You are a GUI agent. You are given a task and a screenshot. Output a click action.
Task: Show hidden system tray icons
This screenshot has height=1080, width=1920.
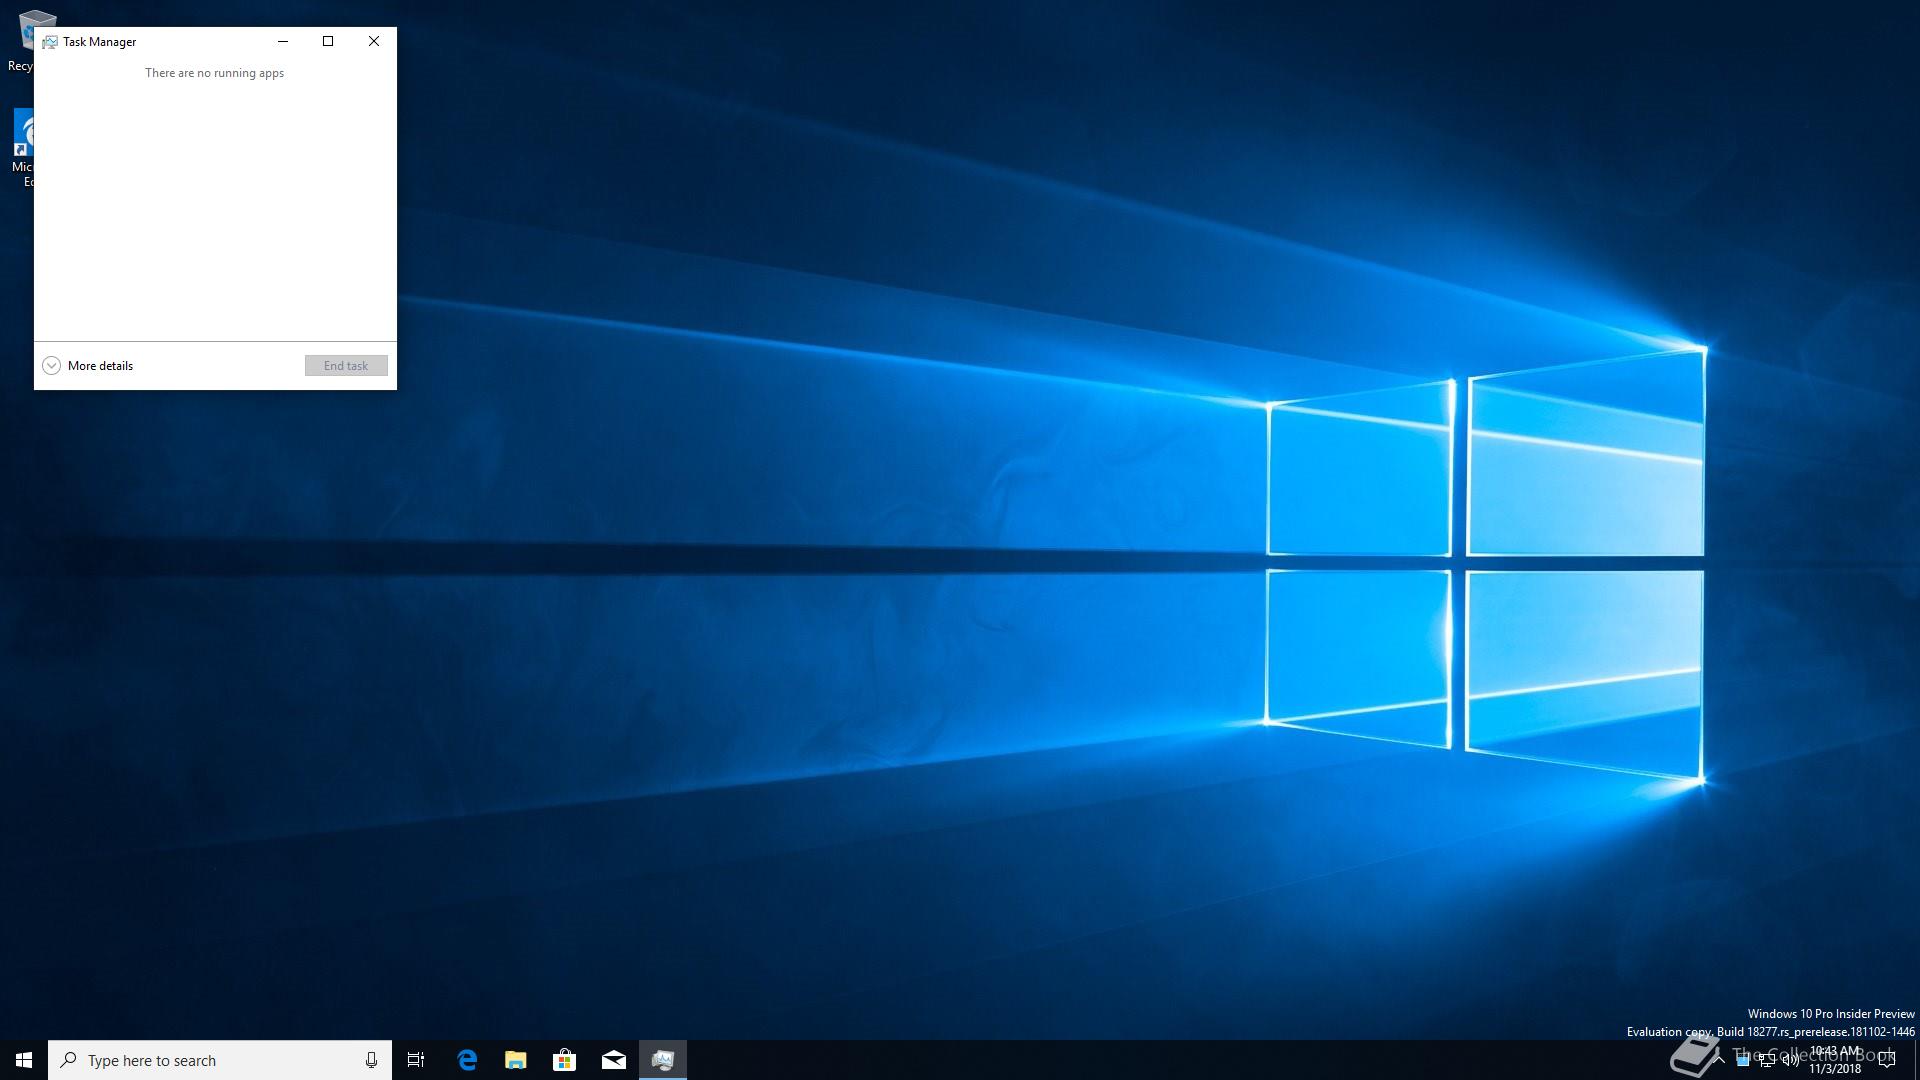pos(1719,1060)
